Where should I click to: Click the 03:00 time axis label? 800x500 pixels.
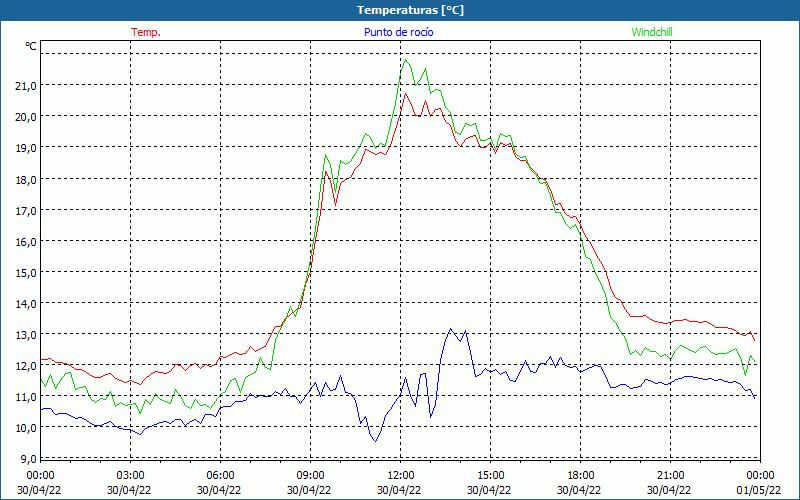point(130,476)
